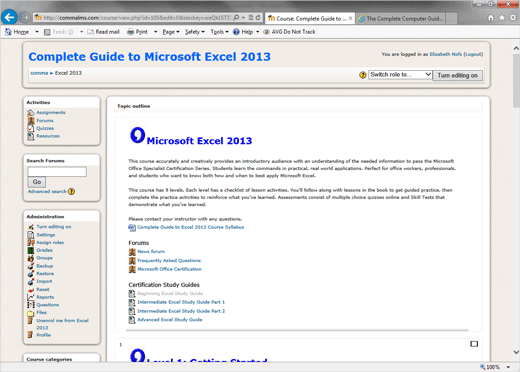Click the Import administration link
This screenshot has height=372, width=520.
tap(44, 281)
